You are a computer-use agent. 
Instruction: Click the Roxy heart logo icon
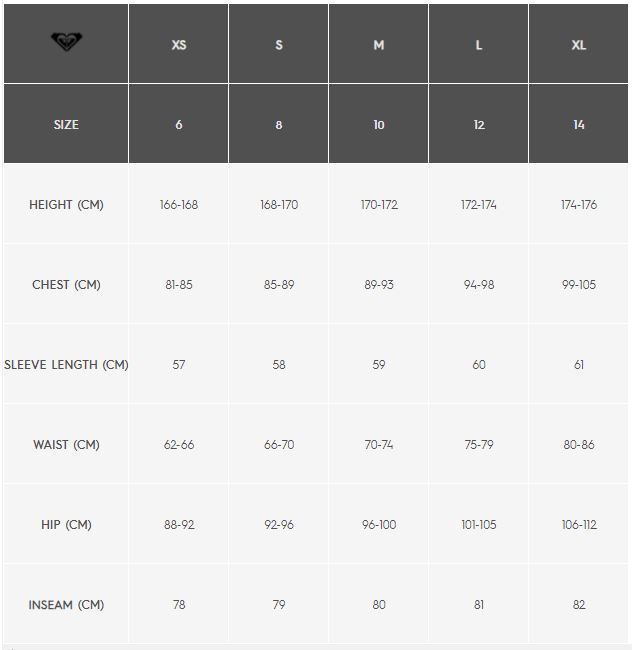coord(66,41)
